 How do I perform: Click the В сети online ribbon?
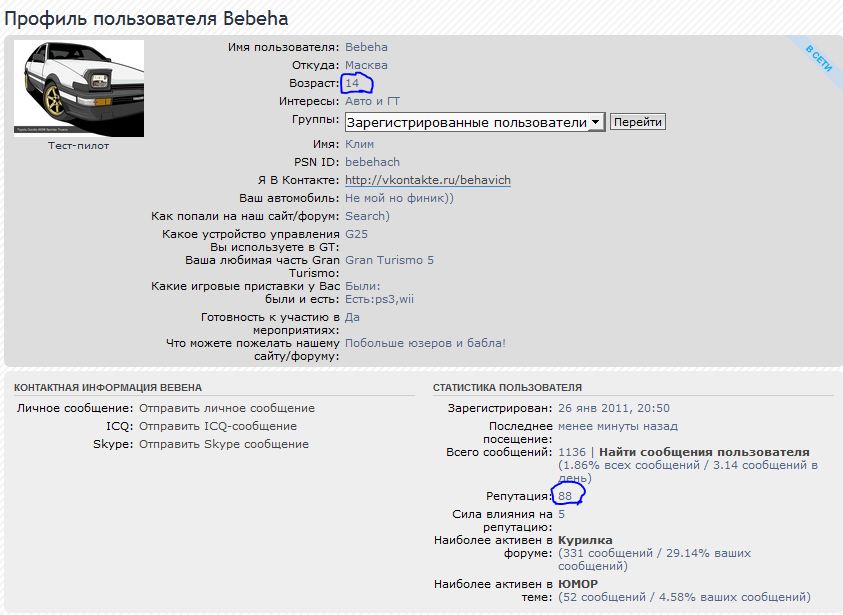pyautogui.click(x=818, y=59)
